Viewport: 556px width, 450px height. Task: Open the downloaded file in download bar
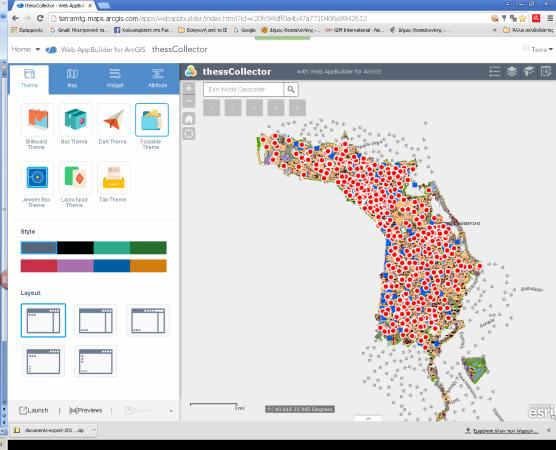point(50,430)
